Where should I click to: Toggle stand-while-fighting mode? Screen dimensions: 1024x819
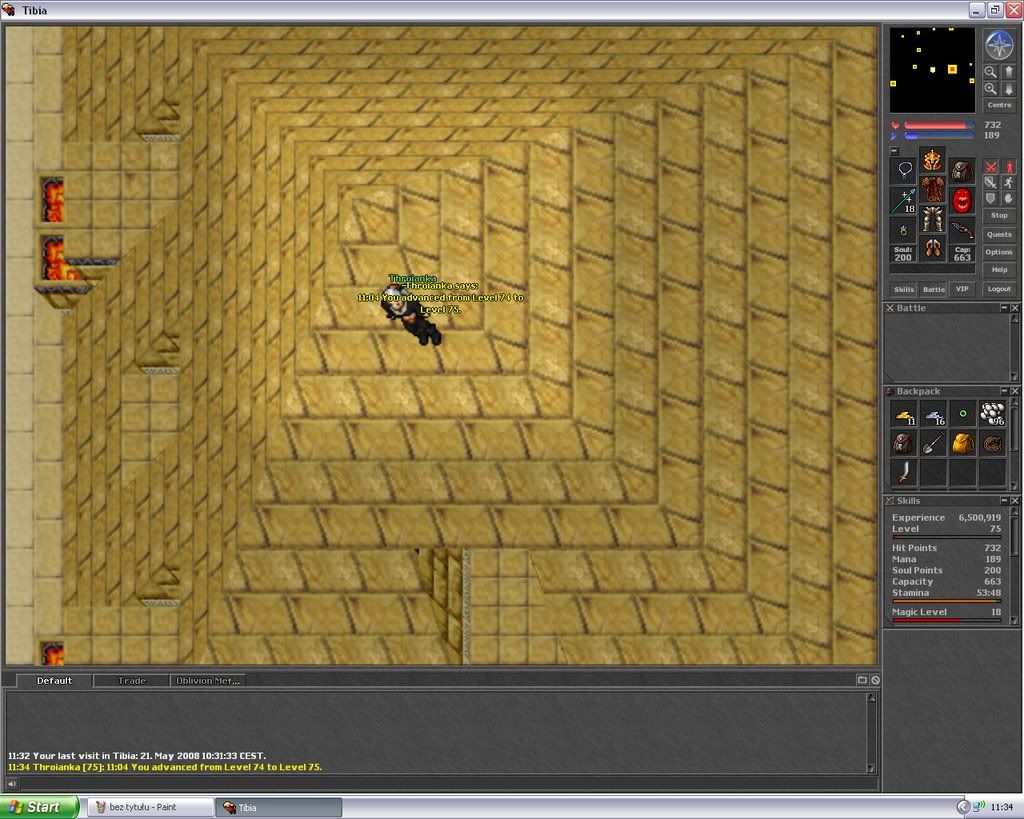[1009, 167]
